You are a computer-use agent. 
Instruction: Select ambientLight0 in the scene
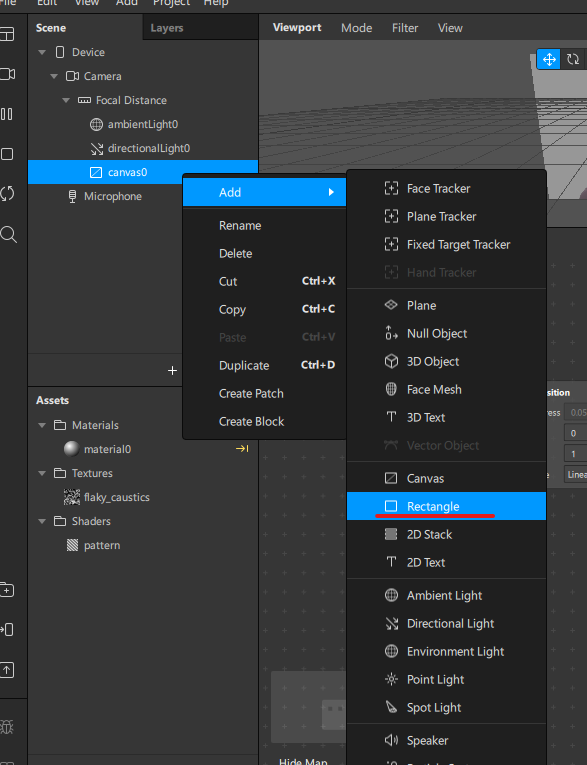(142, 124)
